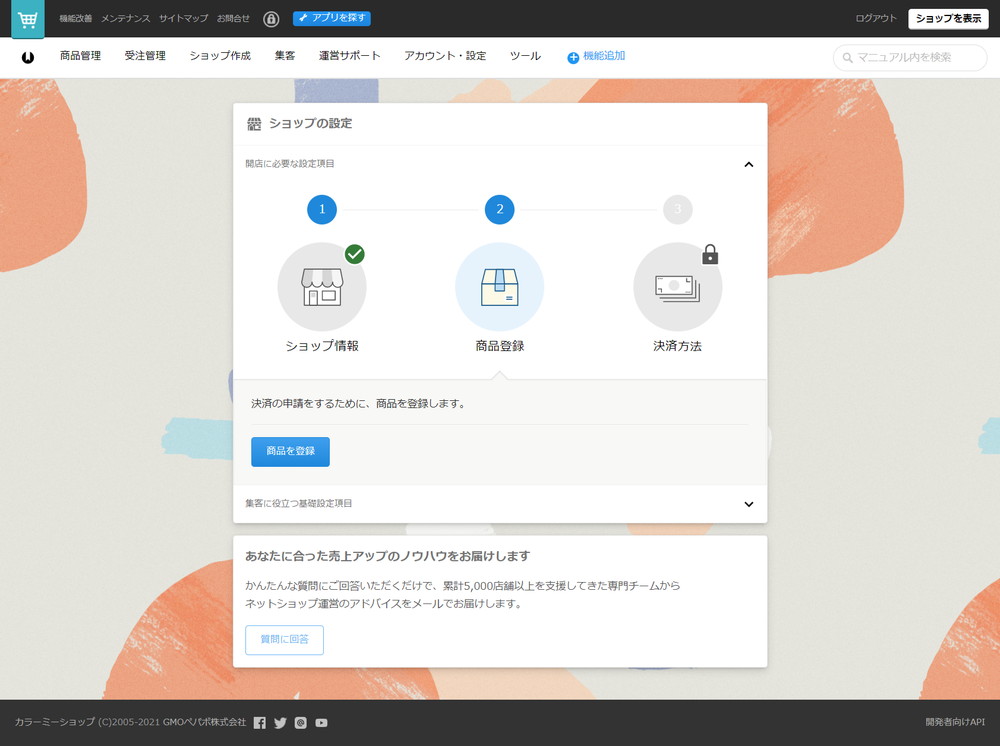The image size is (1000, 746).
Task: Open the Instagram icon in footer
Action: [x=301, y=722]
